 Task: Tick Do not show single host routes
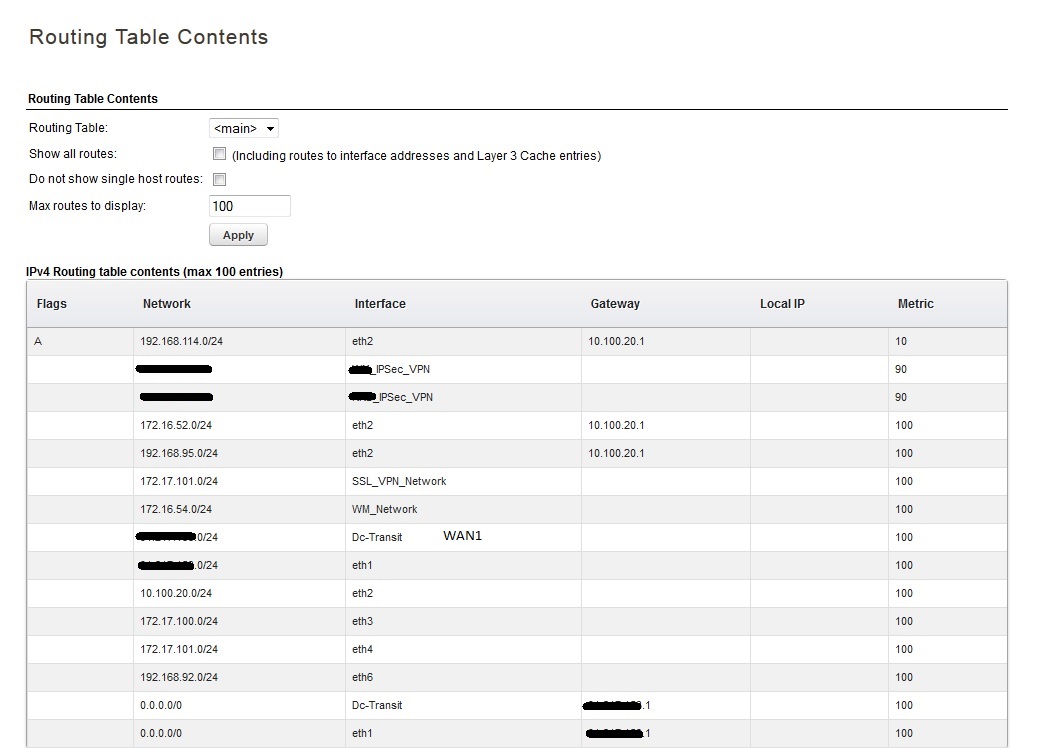click(x=220, y=179)
